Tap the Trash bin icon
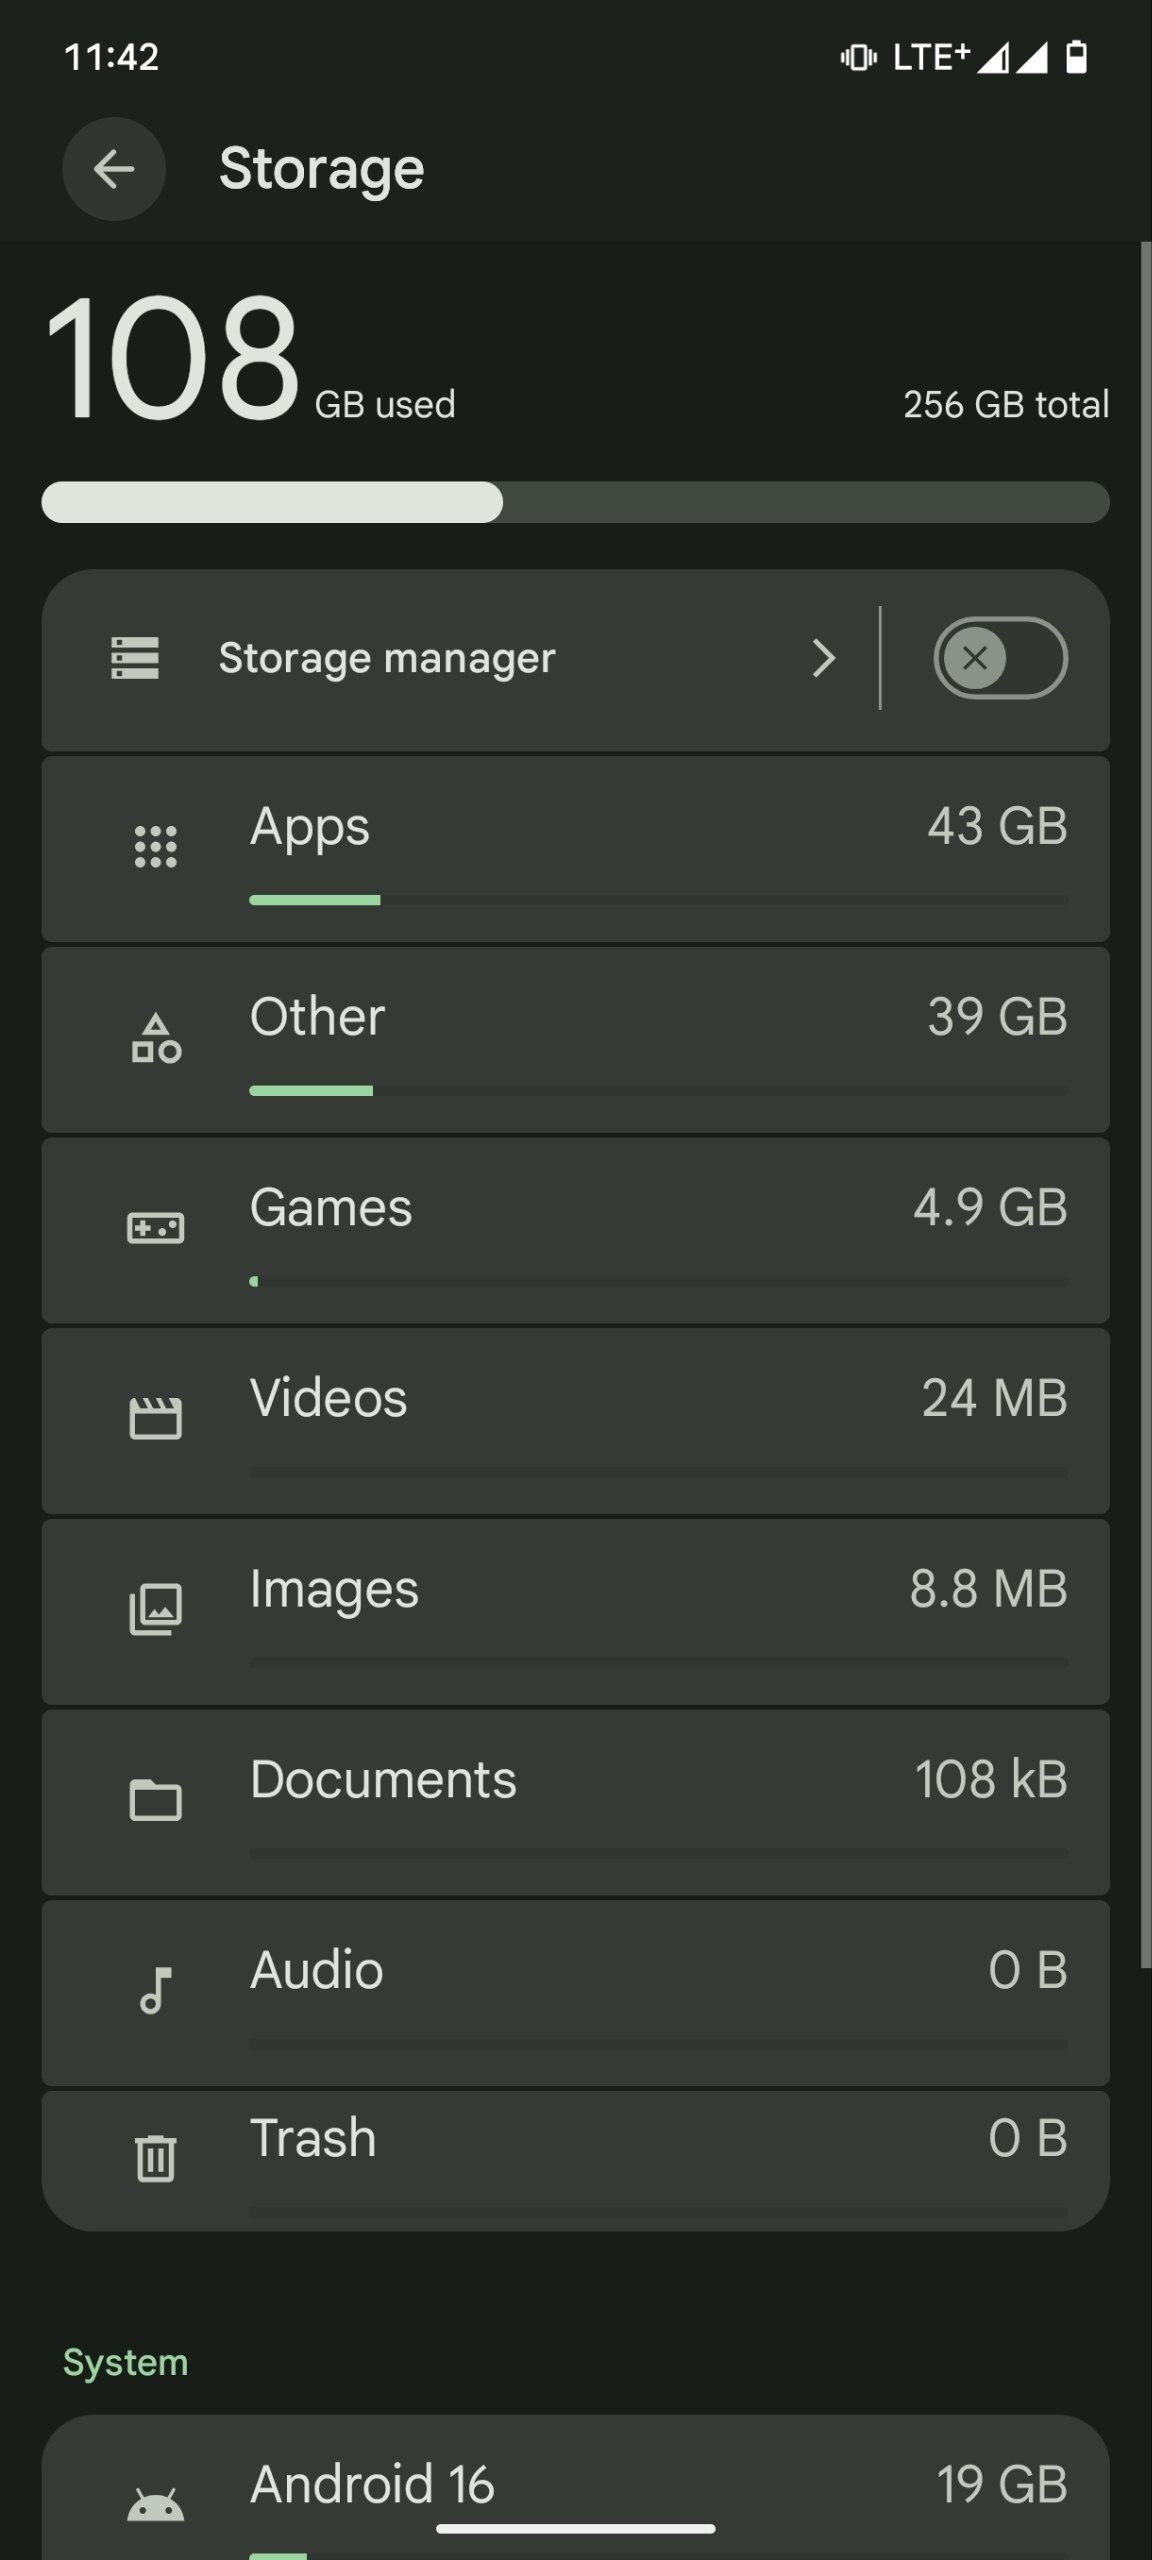Viewport: 1152px width, 2560px height. (156, 2157)
